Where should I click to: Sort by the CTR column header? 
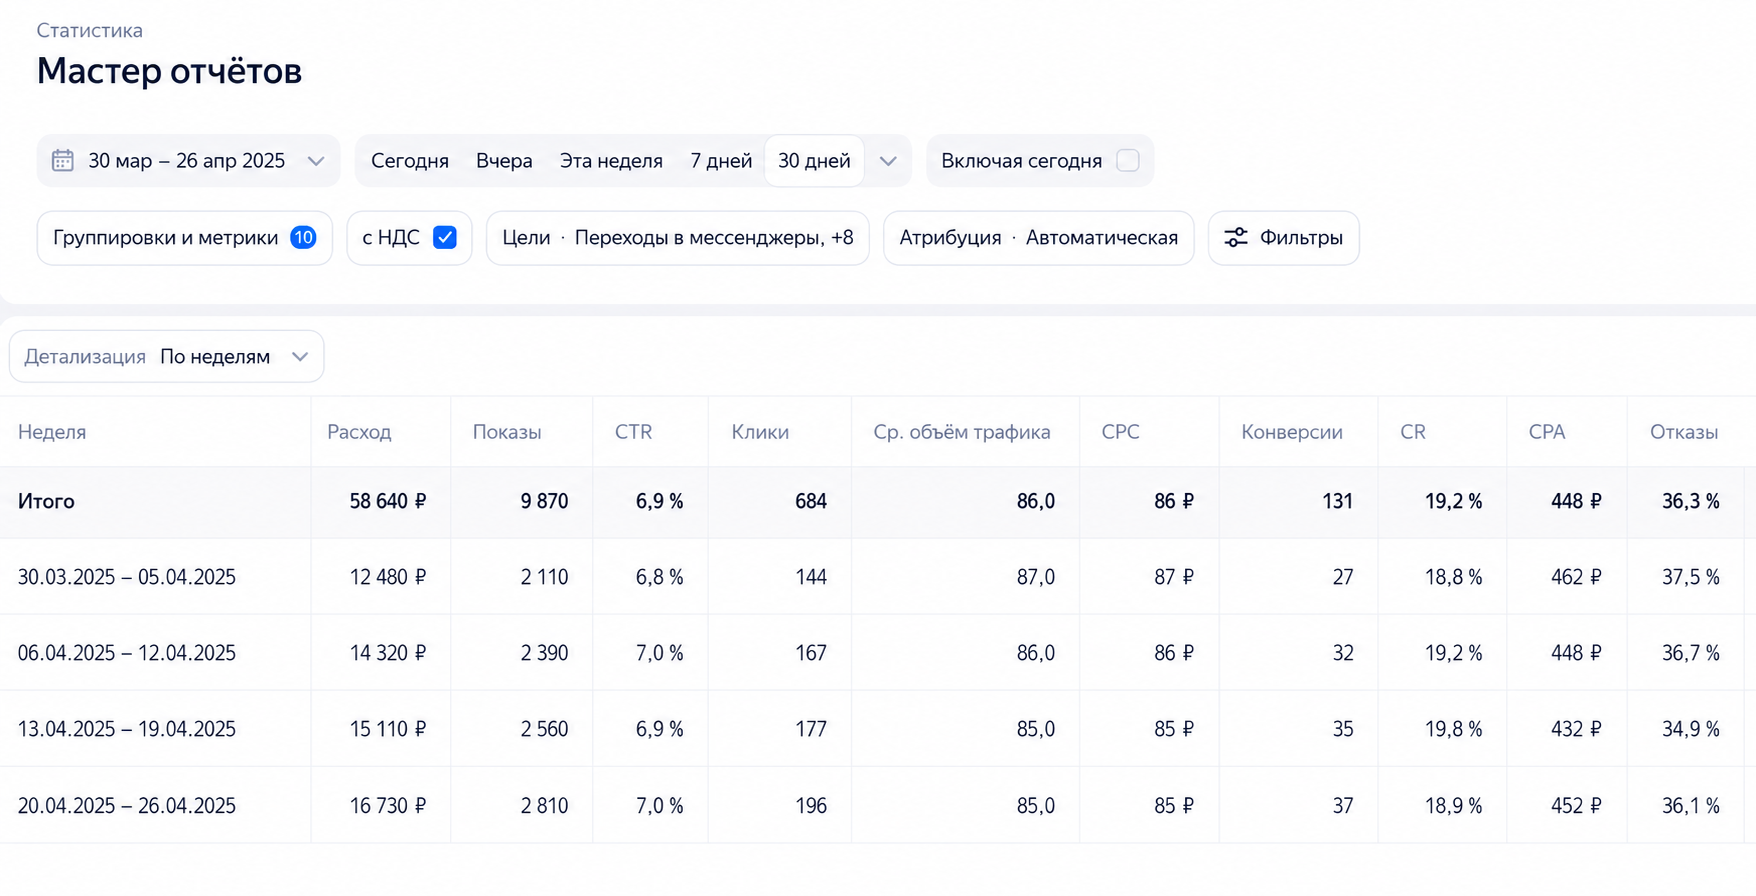634,432
